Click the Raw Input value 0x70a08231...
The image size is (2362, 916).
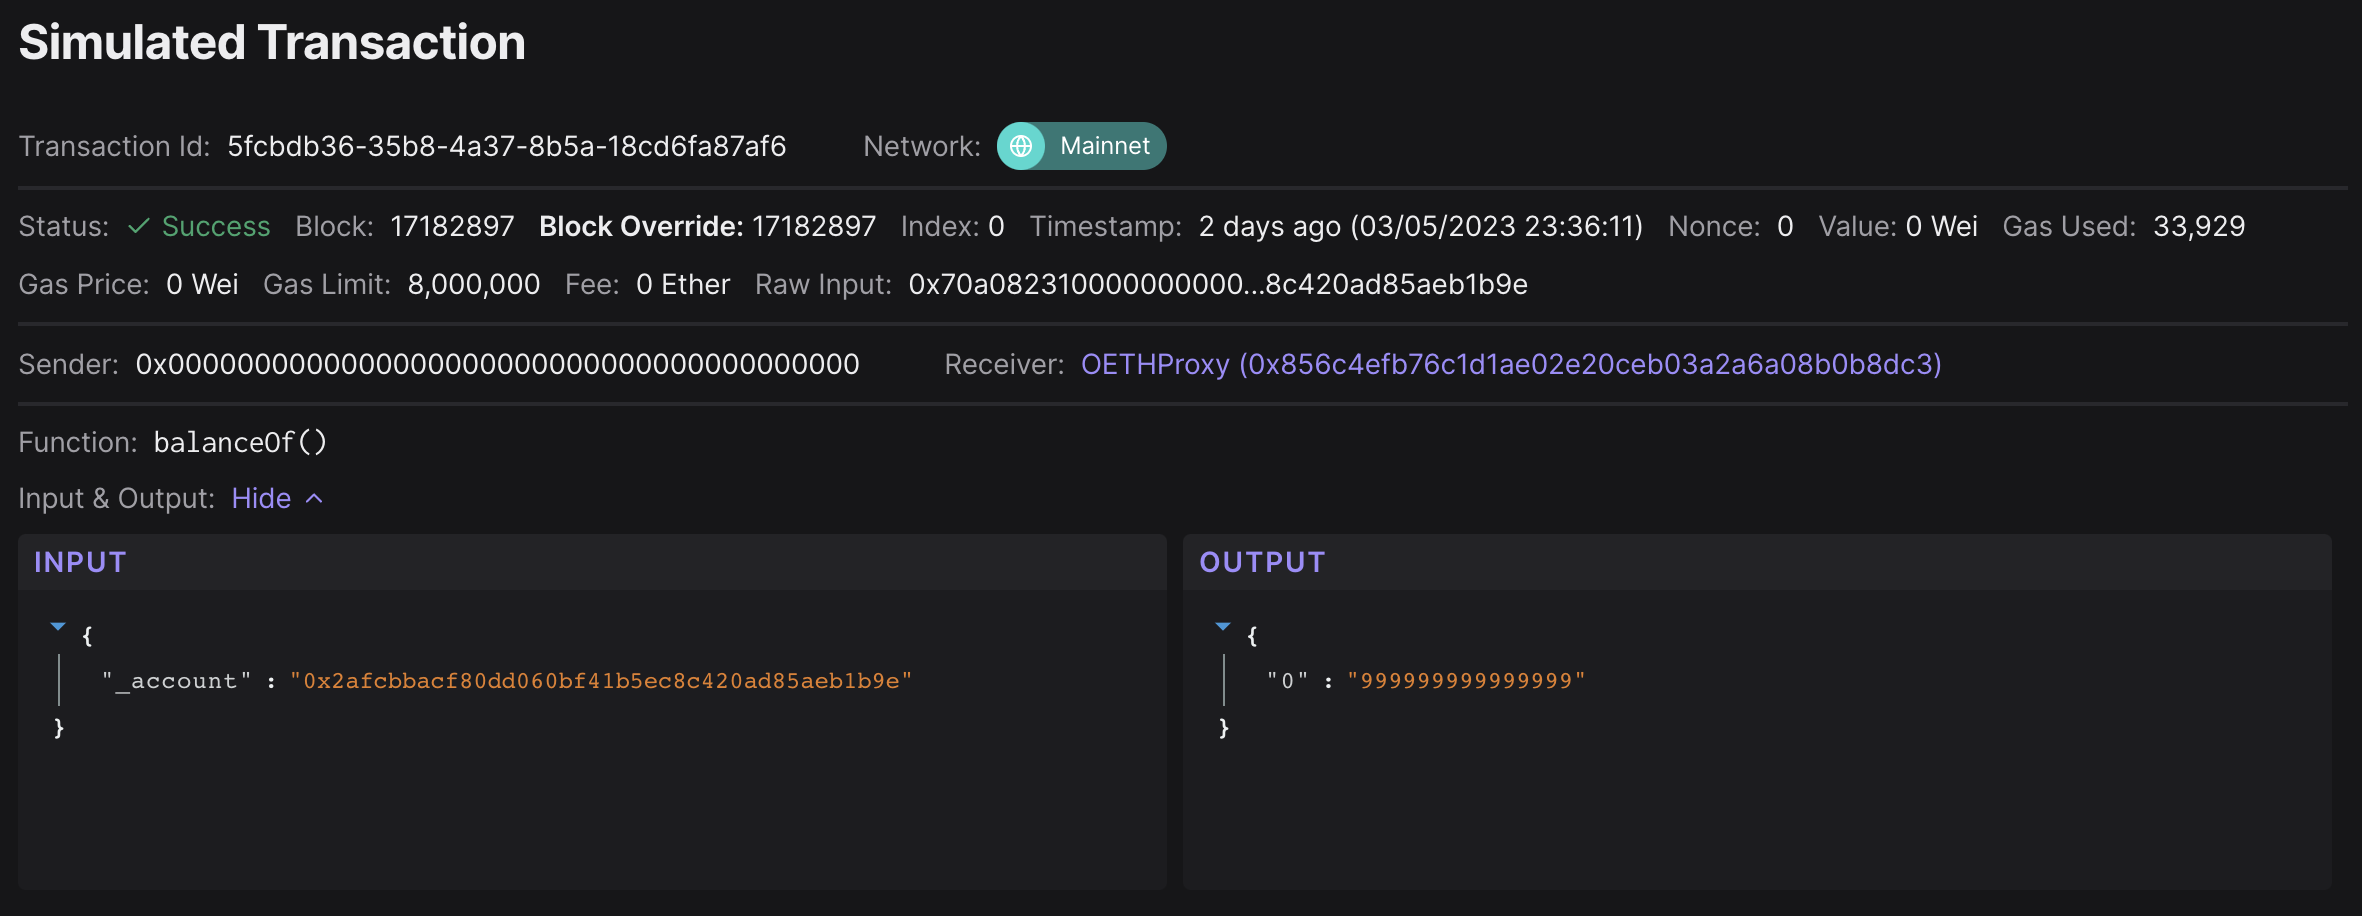pos(1218,284)
